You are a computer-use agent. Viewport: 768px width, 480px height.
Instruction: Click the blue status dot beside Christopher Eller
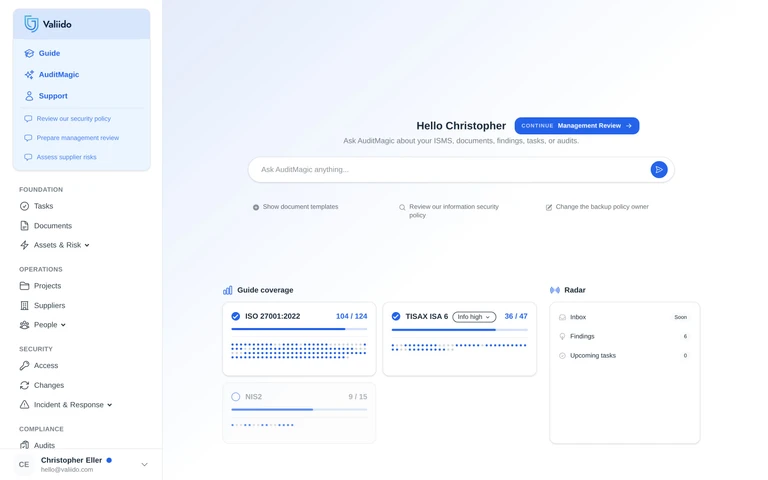(109, 460)
